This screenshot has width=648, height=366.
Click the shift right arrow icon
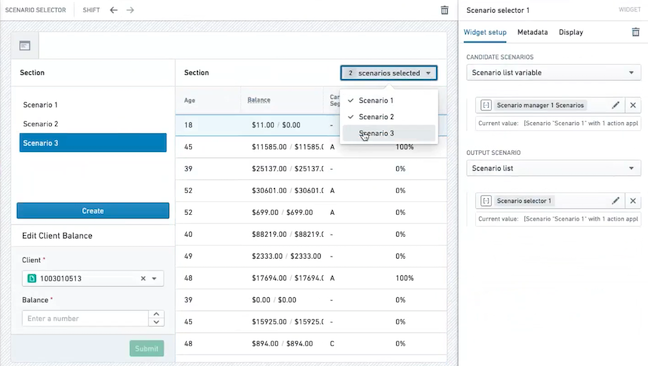(130, 10)
